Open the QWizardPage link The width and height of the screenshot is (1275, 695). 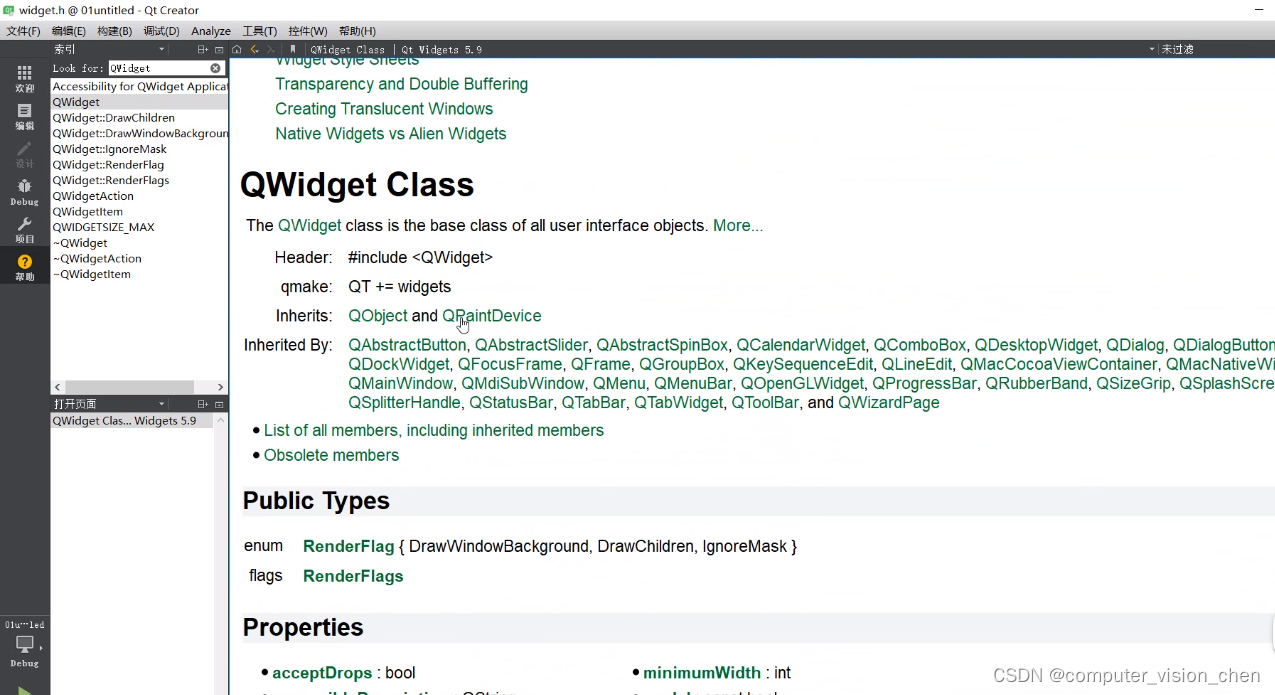(889, 403)
